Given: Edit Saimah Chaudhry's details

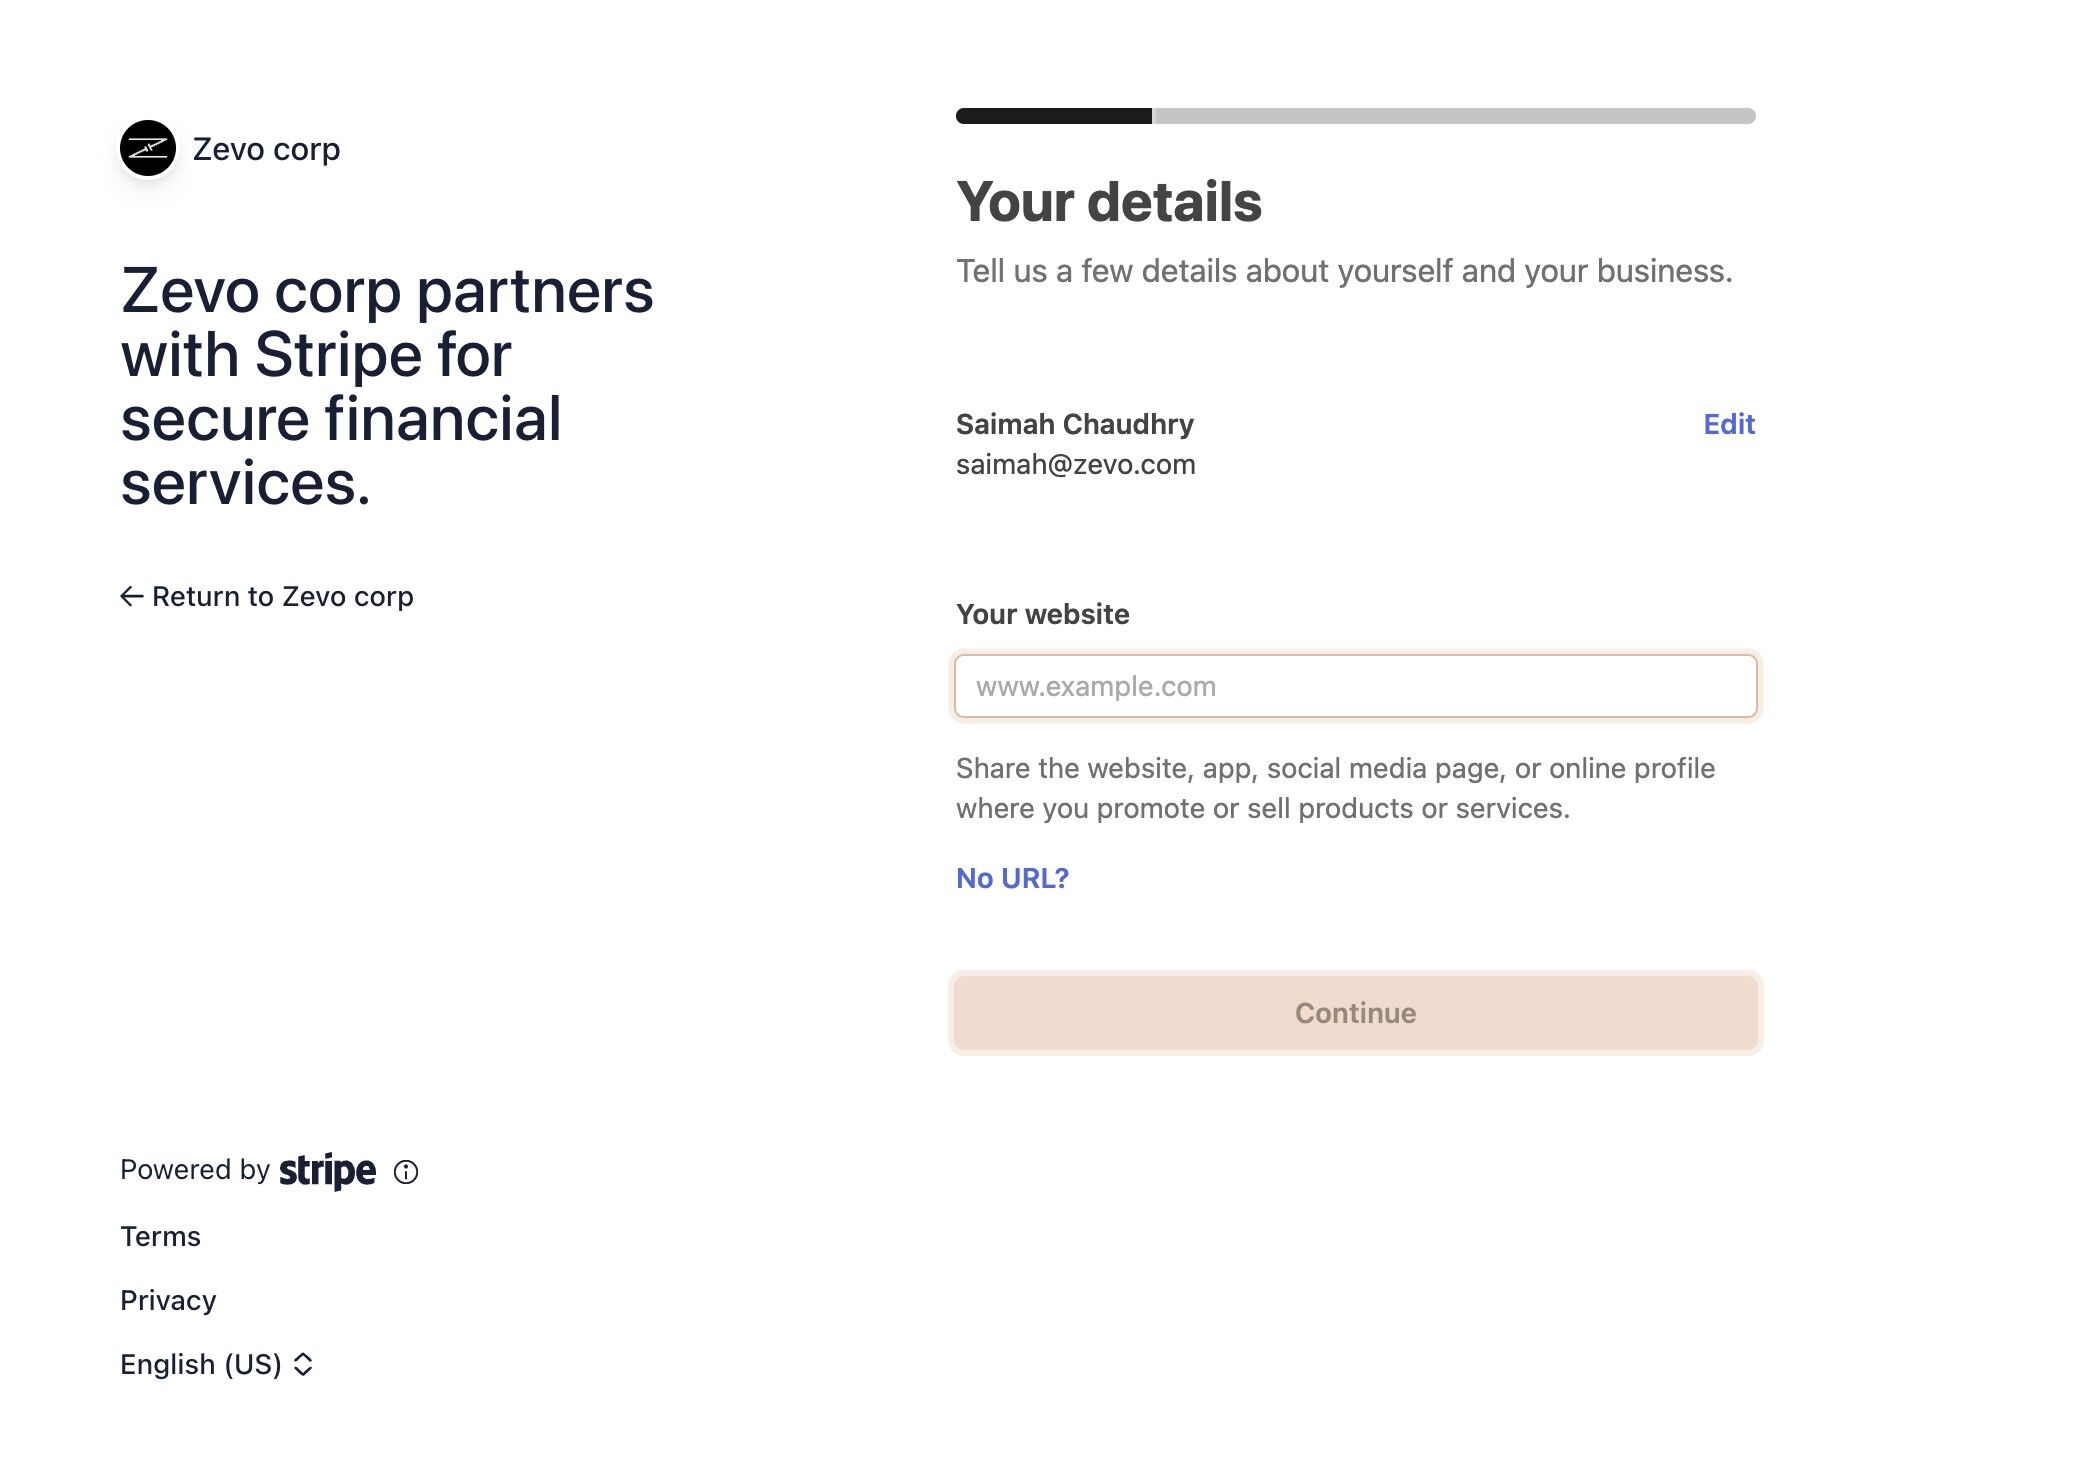Looking at the screenshot, I should [1729, 424].
